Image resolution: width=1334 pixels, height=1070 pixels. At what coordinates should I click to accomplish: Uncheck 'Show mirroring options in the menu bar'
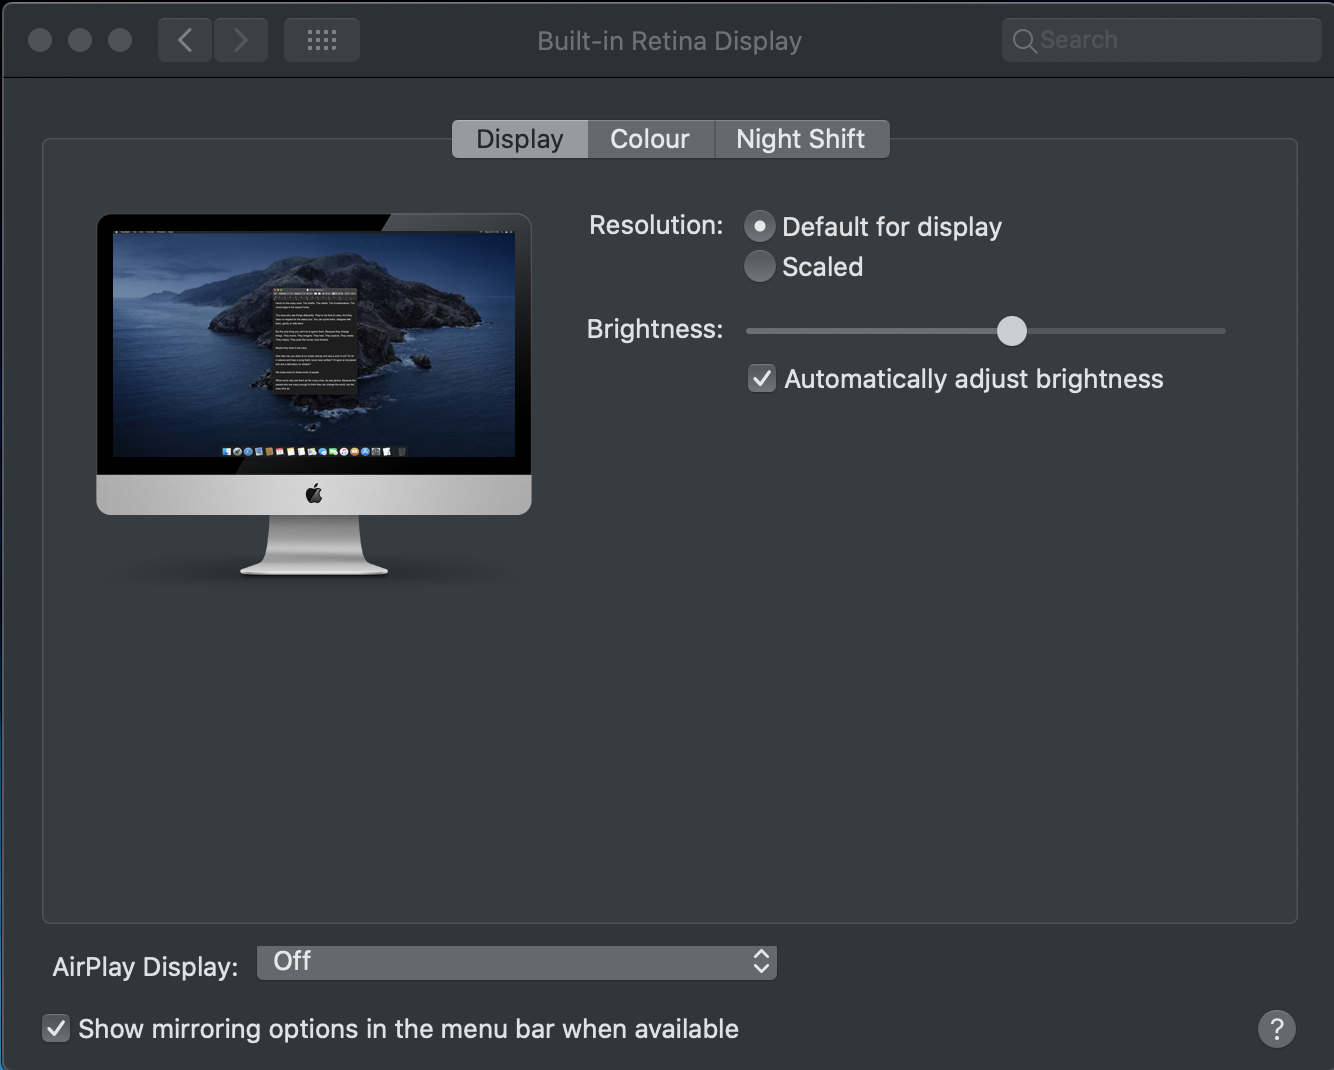[55, 1028]
